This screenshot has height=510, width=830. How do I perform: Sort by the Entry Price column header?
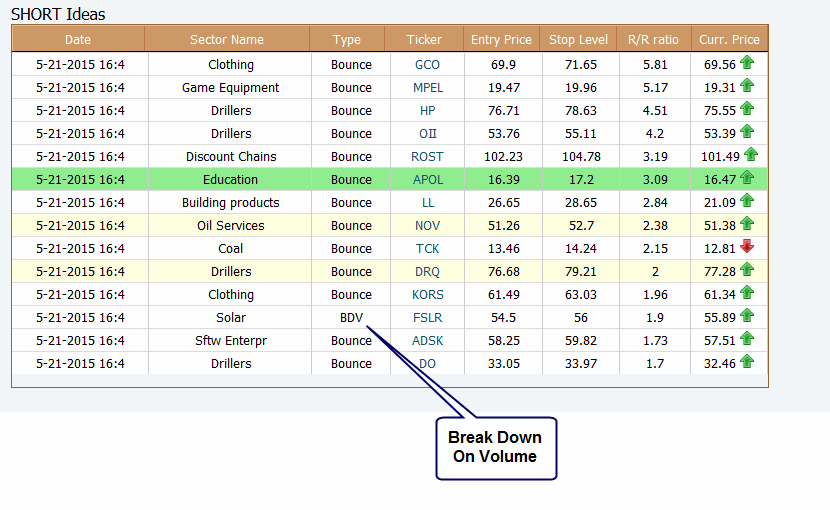pos(501,39)
